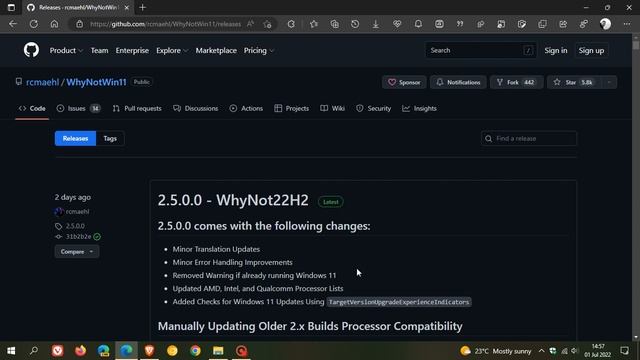This screenshot has width=640, height=360.
Task: Open the Insights tab
Action: click(x=419, y=108)
